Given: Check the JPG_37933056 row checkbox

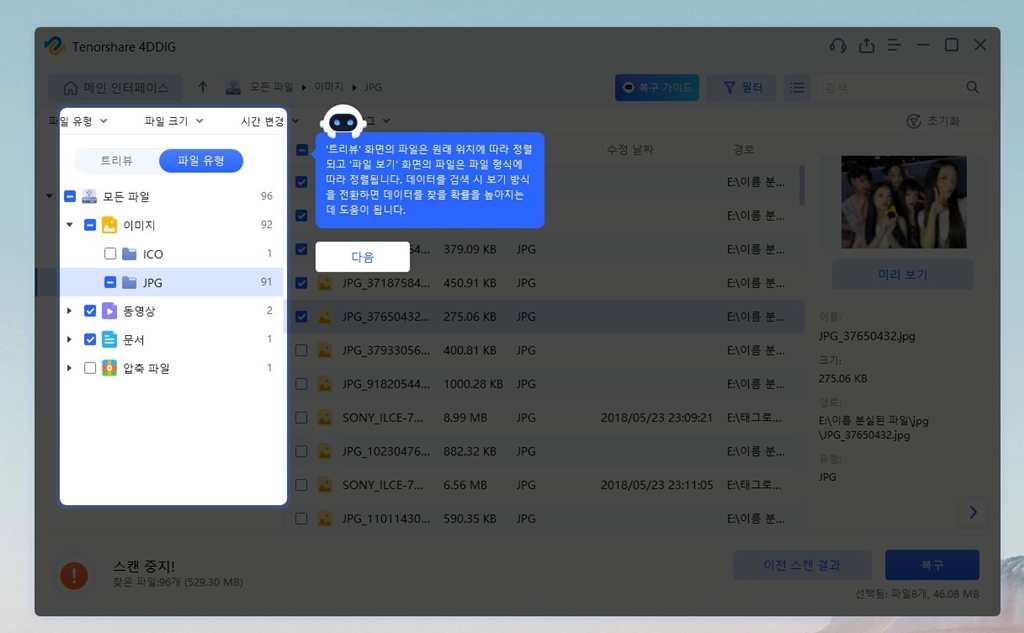Looking at the screenshot, I should 301,350.
